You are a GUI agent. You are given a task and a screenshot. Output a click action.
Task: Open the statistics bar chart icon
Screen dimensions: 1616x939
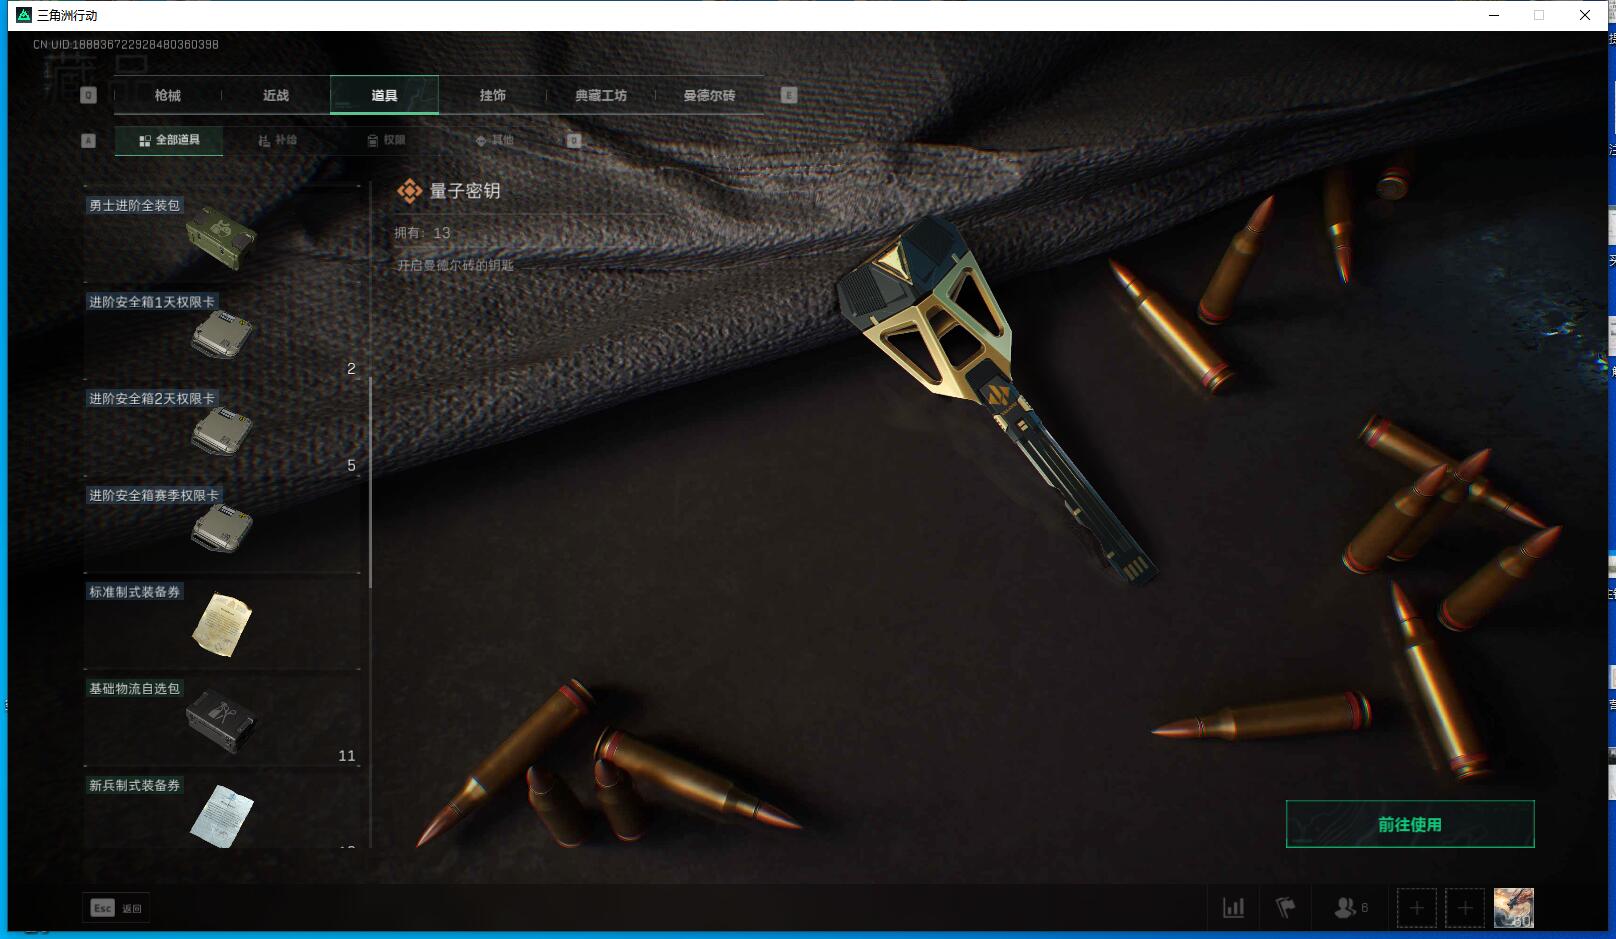[1234, 908]
